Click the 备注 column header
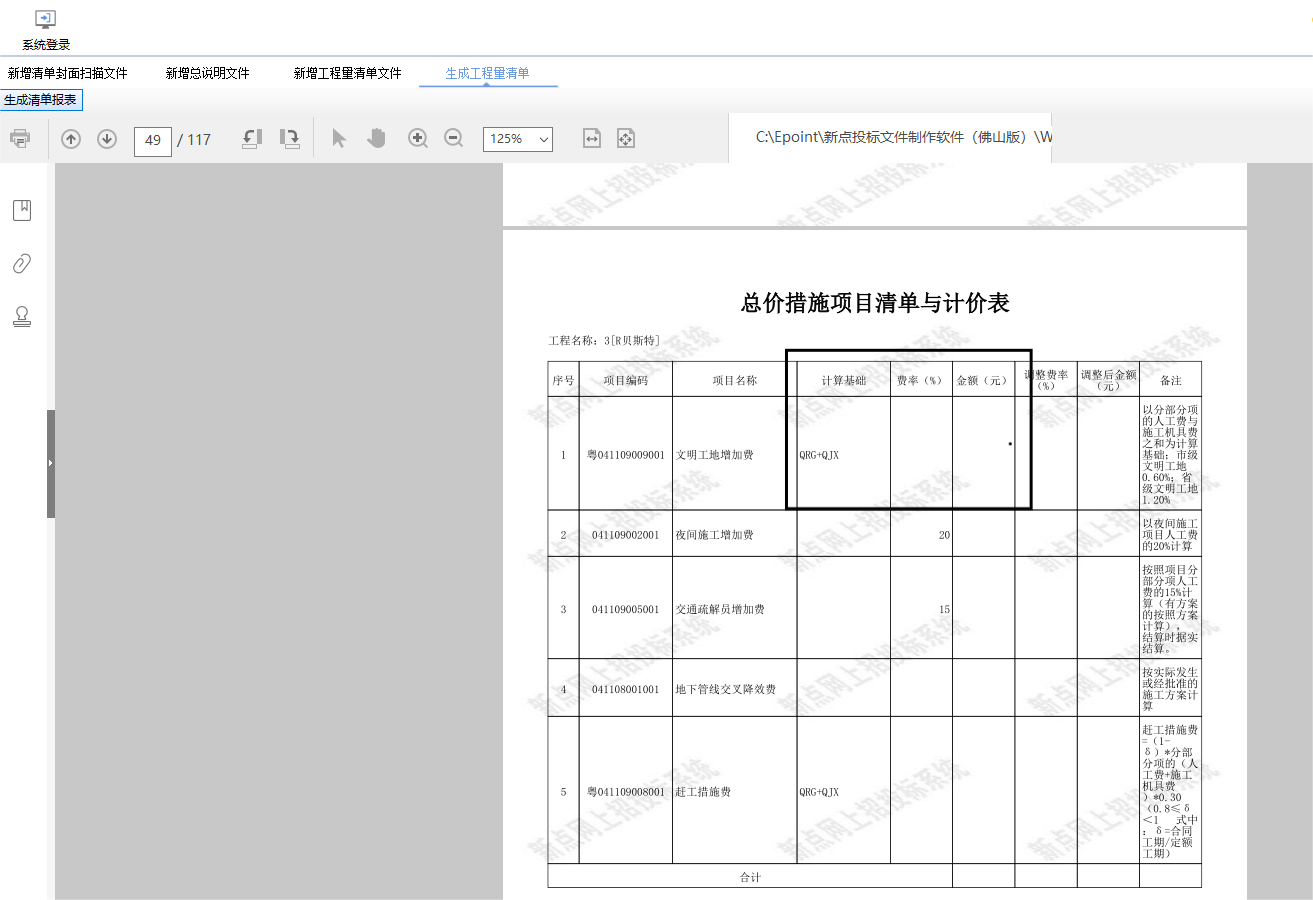 (1170, 380)
